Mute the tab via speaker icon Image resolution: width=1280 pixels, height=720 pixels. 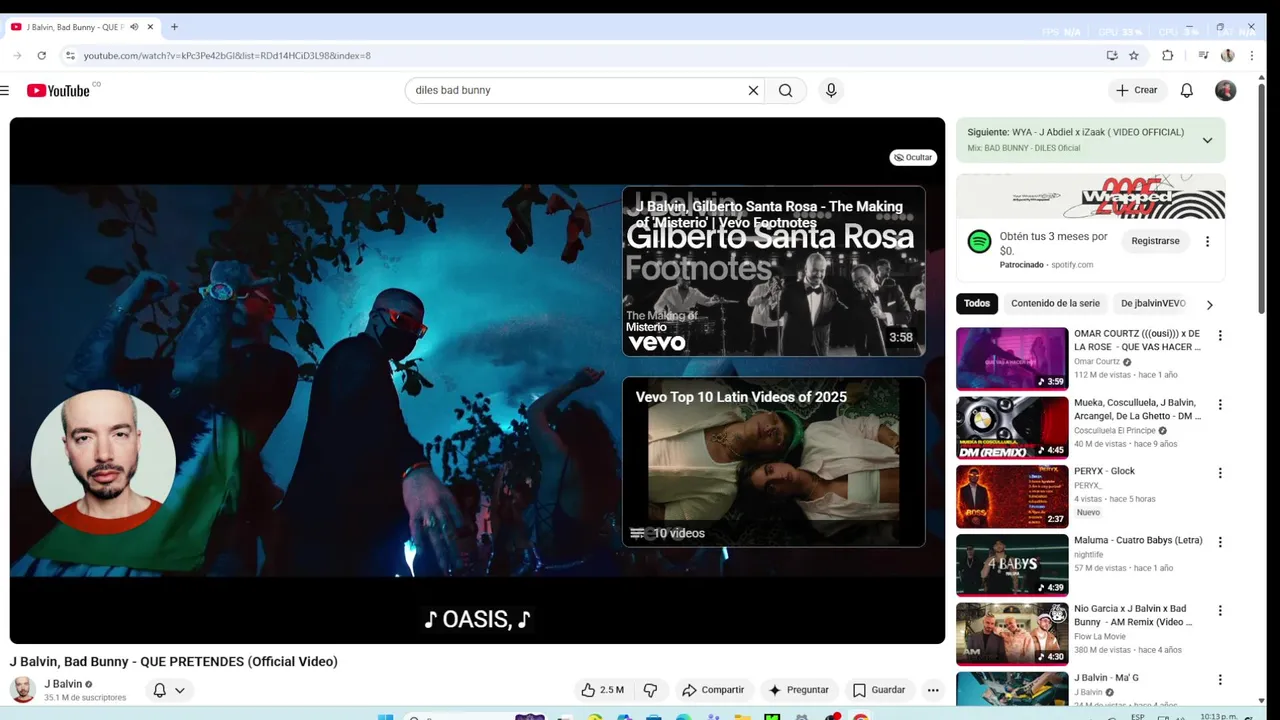click(x=134, y=27)
